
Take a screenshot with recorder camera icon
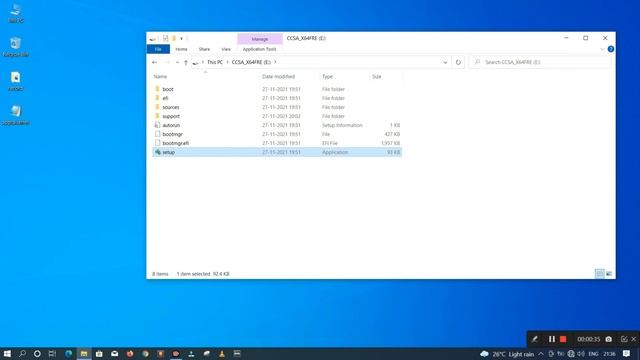pyautogui.click(x=609, y=339)
